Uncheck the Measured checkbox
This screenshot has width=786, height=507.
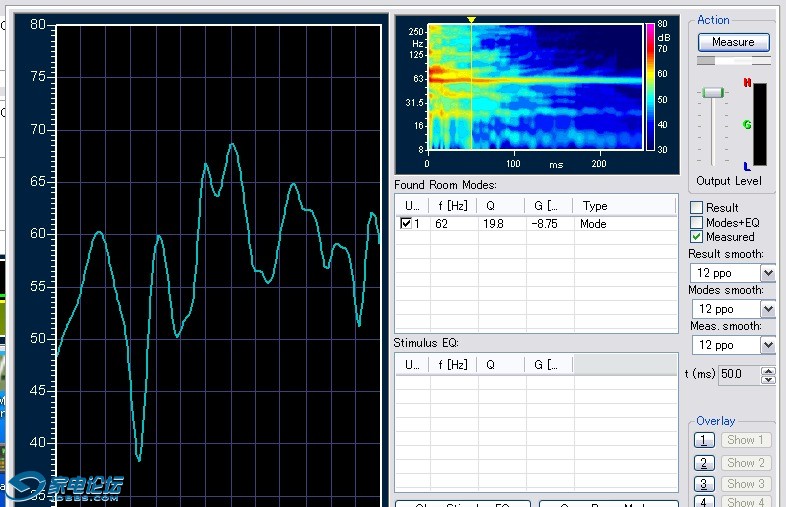(697, 237)
